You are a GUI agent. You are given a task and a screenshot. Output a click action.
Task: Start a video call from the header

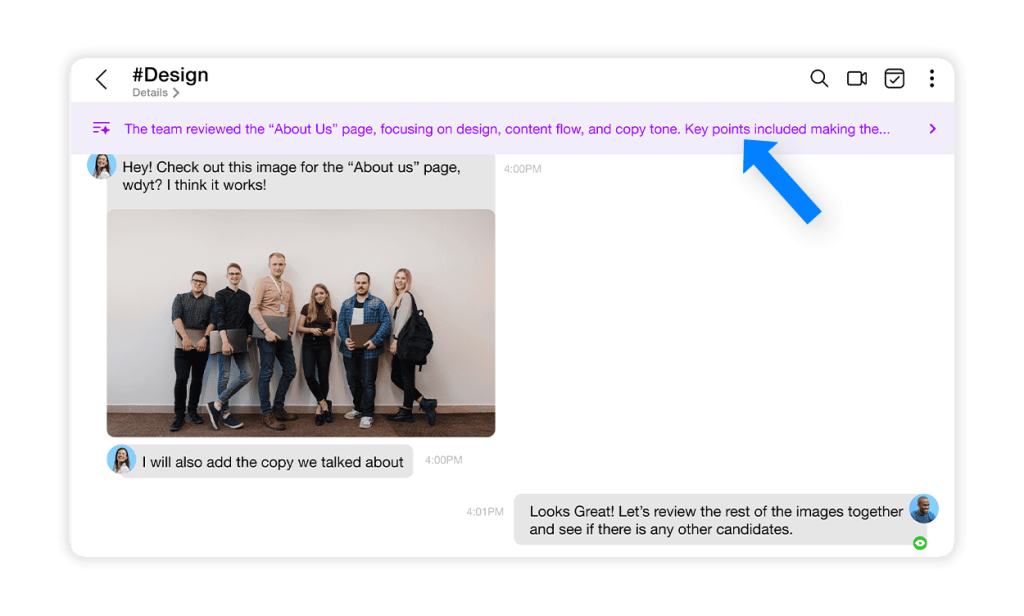pyautogui.click(x=857, y=79)
